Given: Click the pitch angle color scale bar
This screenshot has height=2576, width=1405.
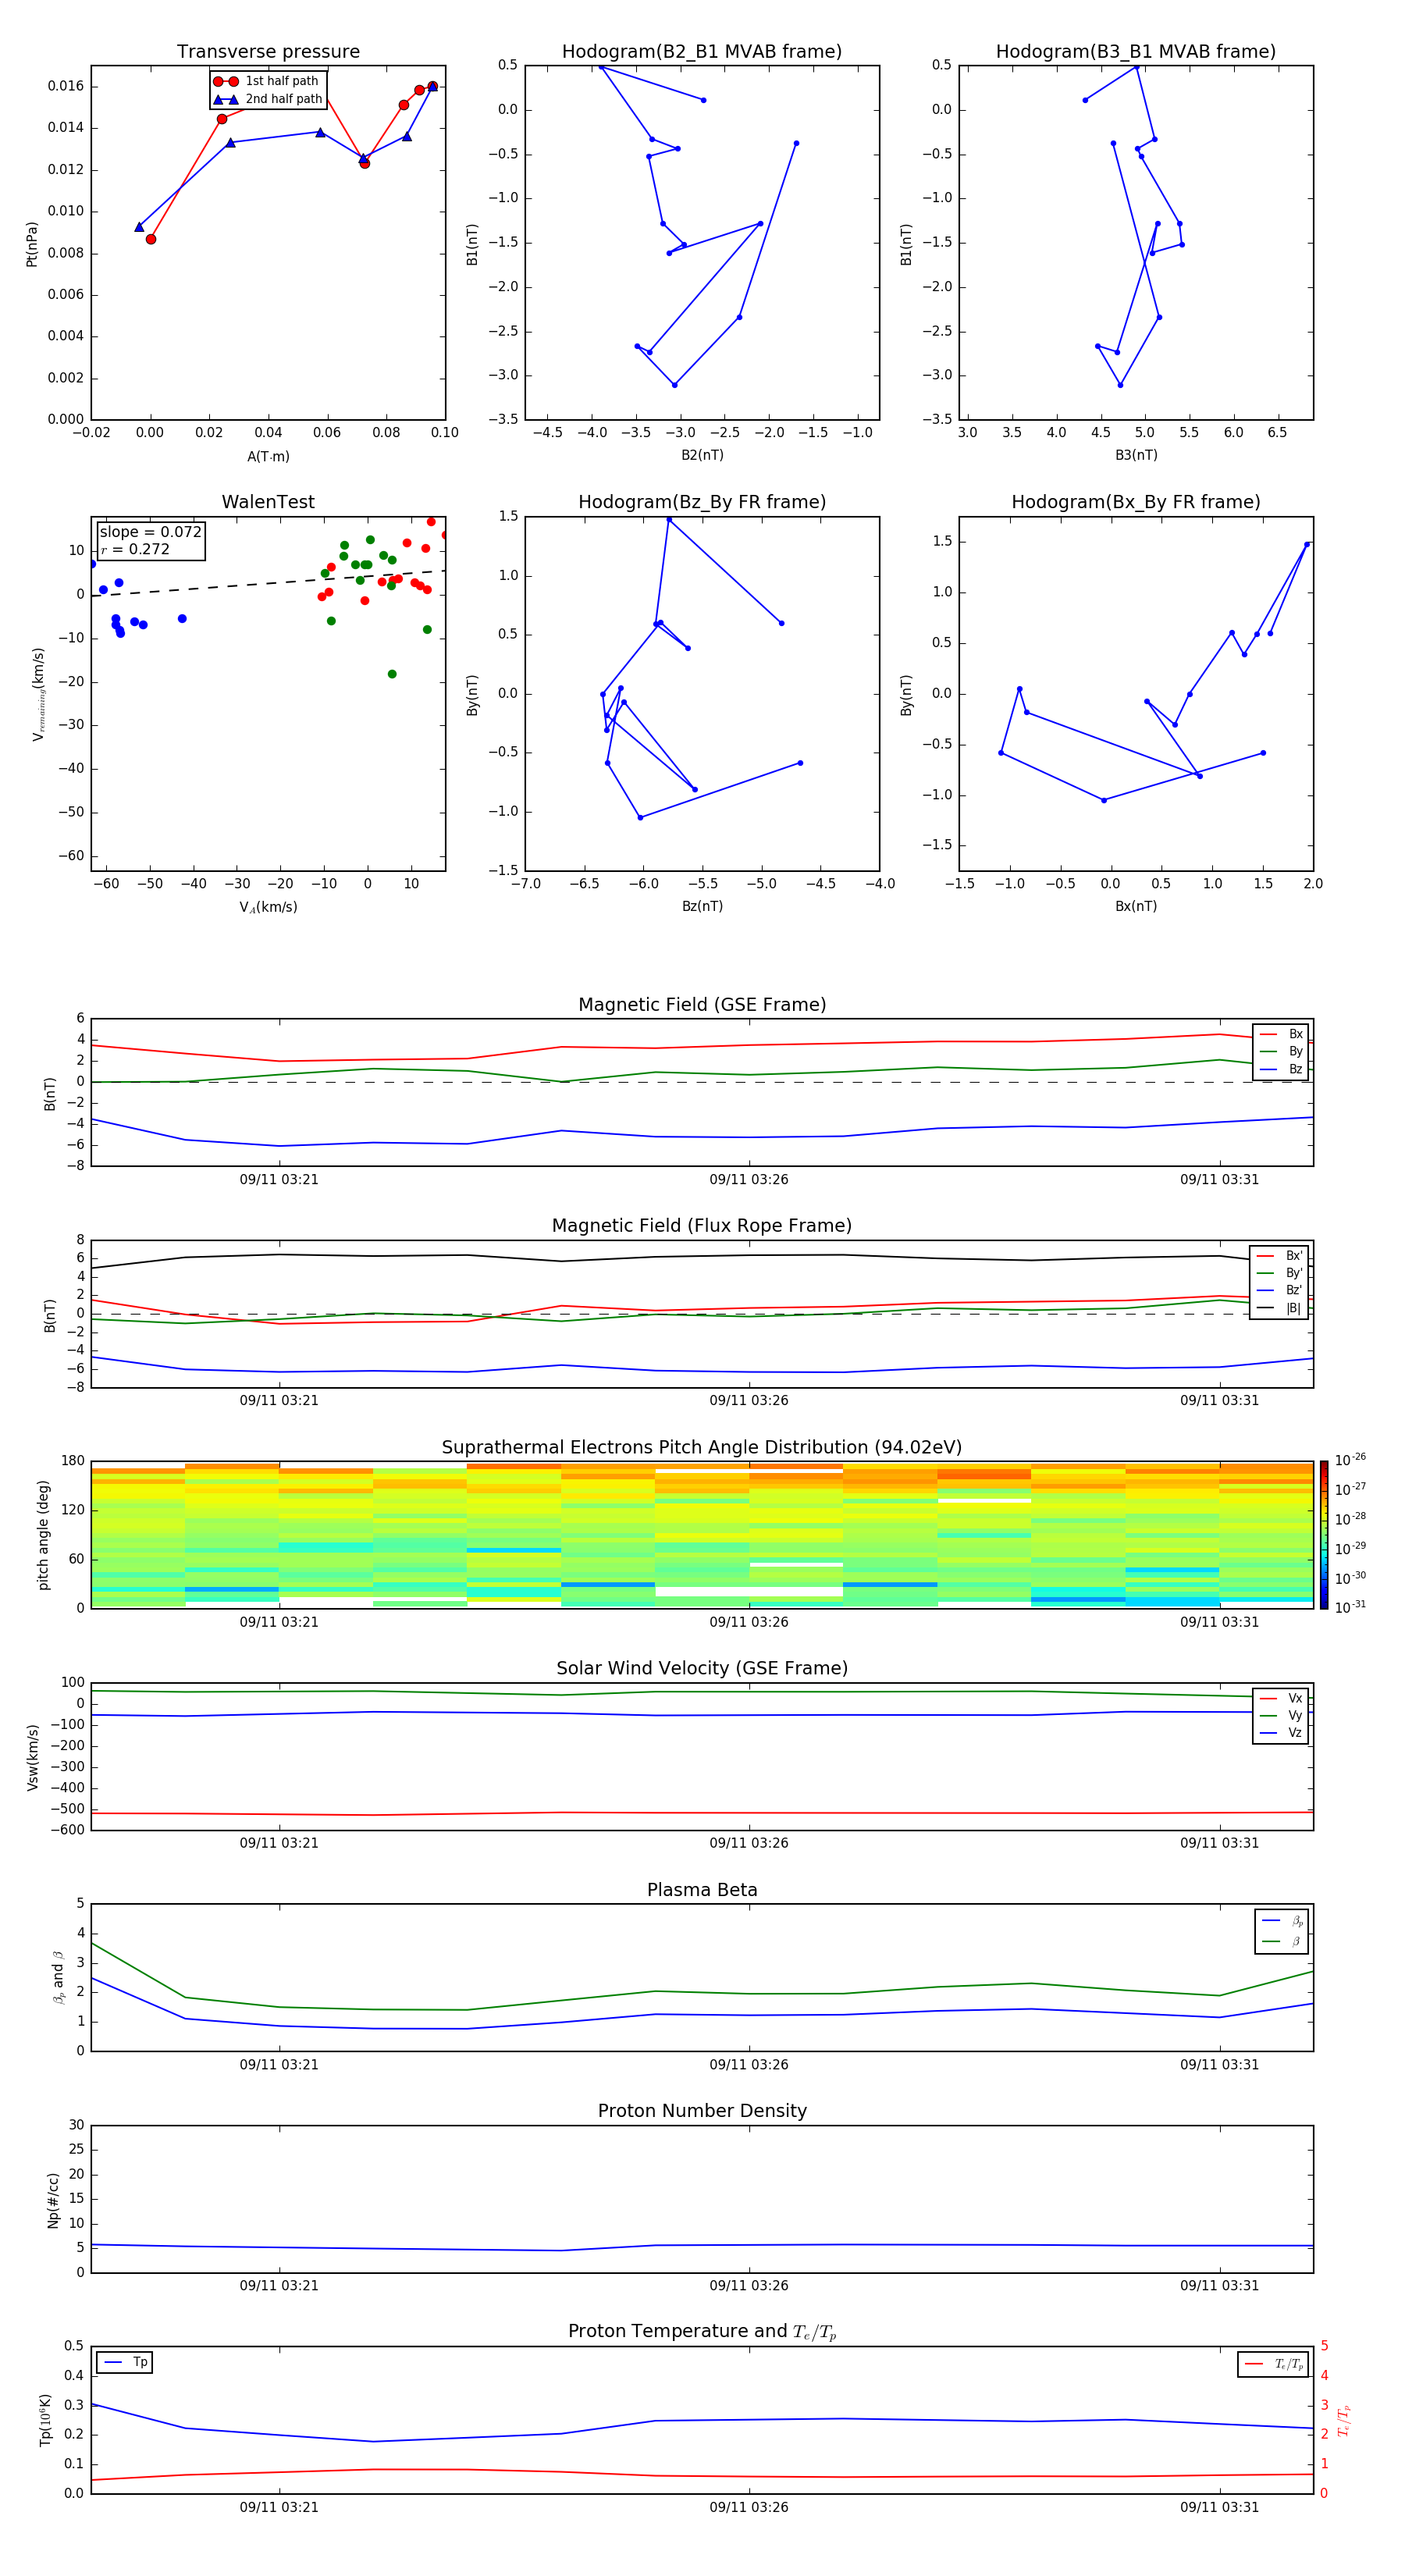Looking at the screenshot, I should [1324, 1535].
